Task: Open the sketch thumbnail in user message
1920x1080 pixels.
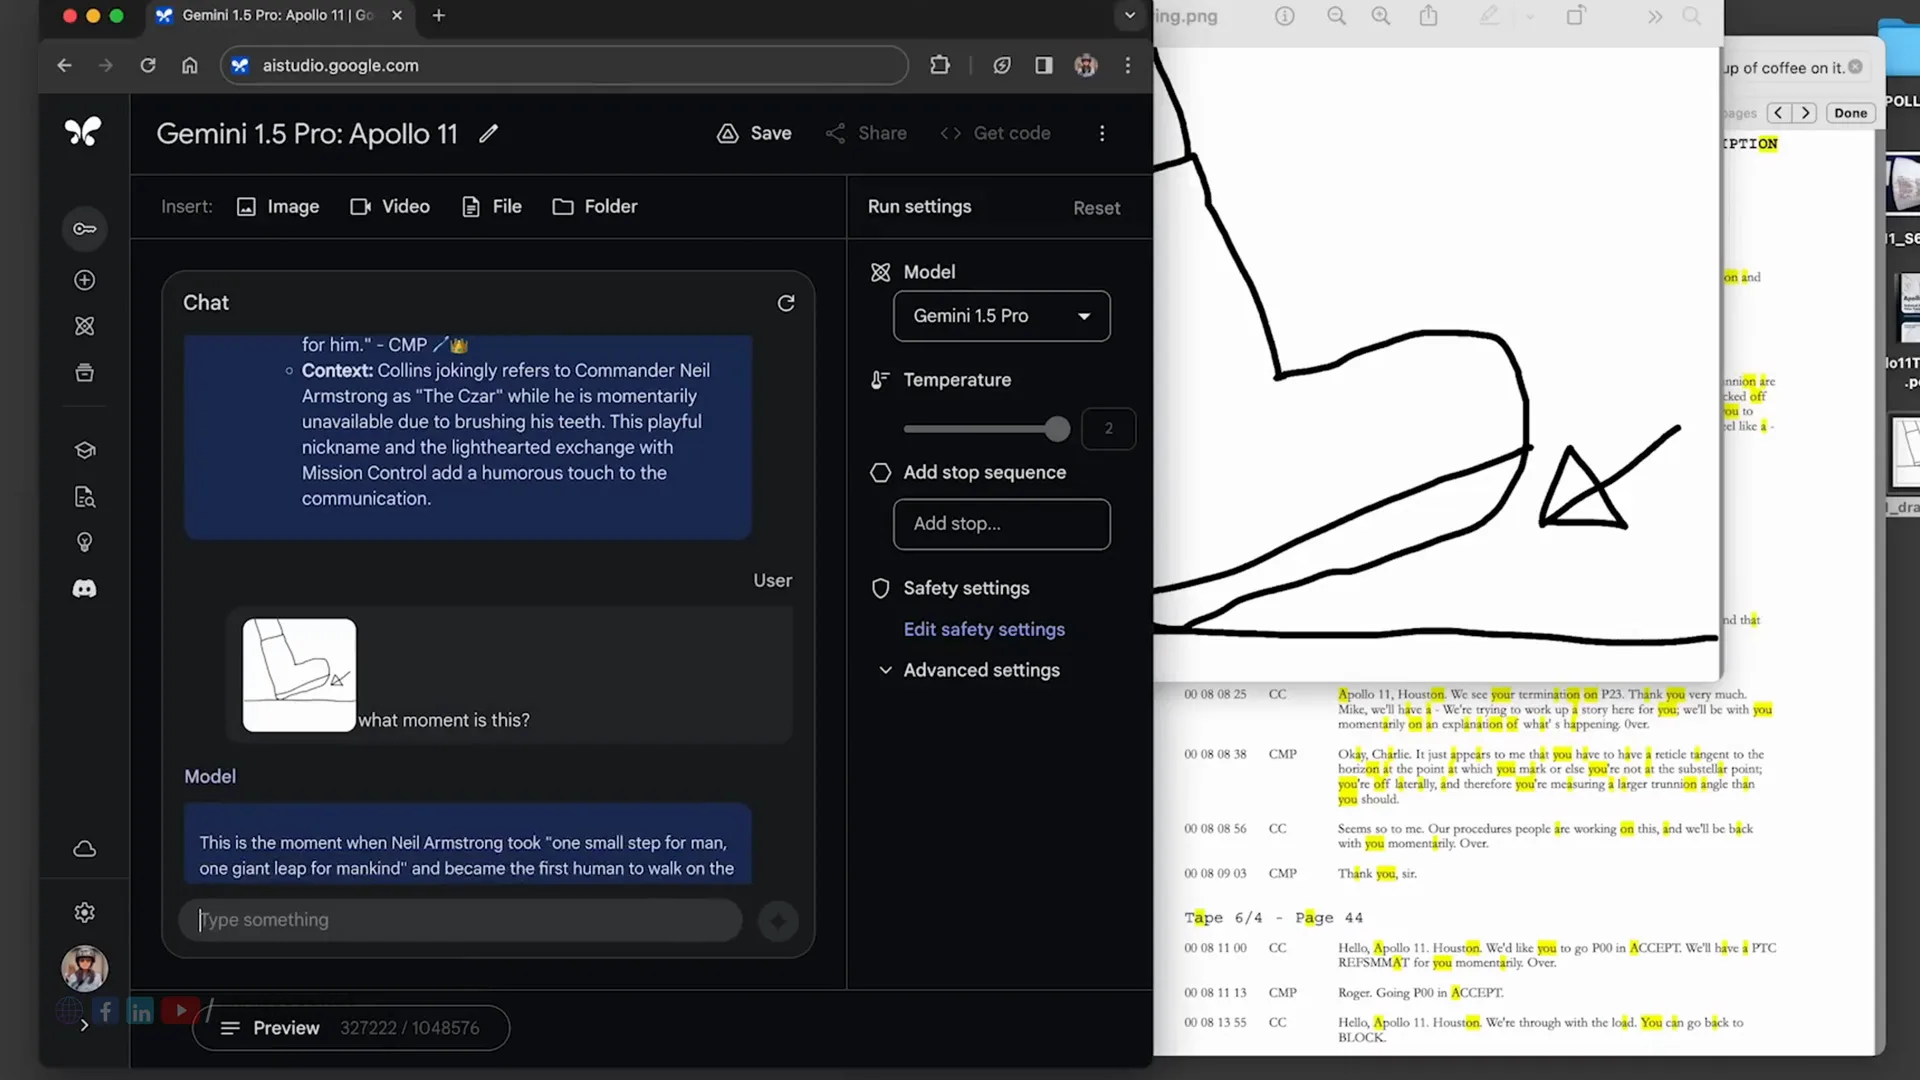Action: click(299, 675)
